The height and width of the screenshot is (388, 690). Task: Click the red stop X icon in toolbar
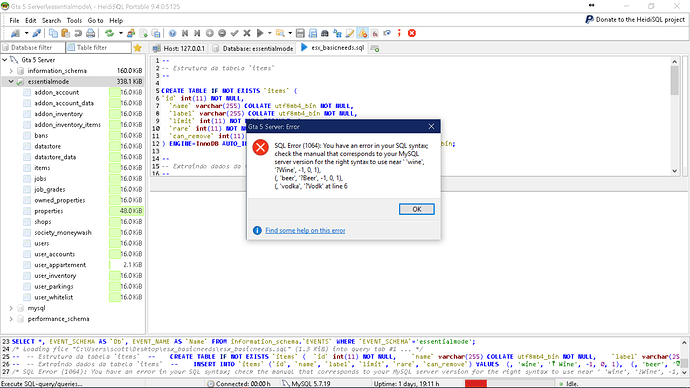[412, 33]
